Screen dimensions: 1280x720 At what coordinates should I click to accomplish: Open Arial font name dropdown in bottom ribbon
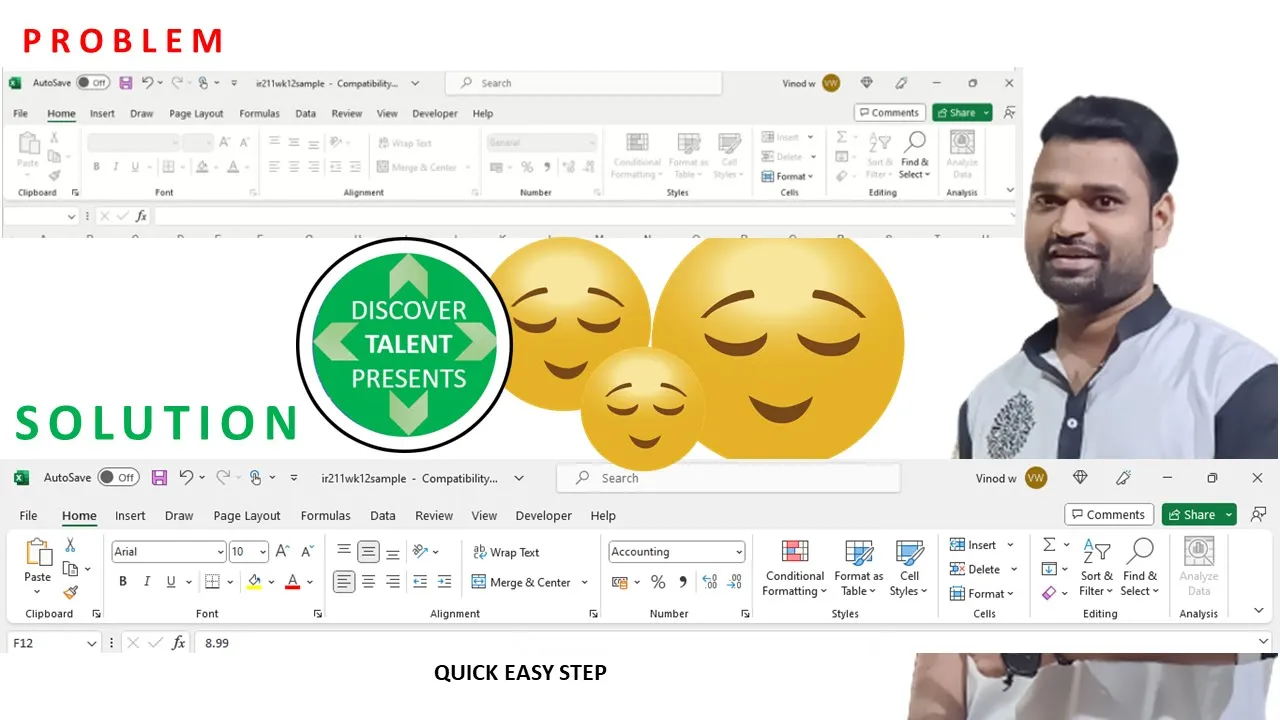(220, 552)
